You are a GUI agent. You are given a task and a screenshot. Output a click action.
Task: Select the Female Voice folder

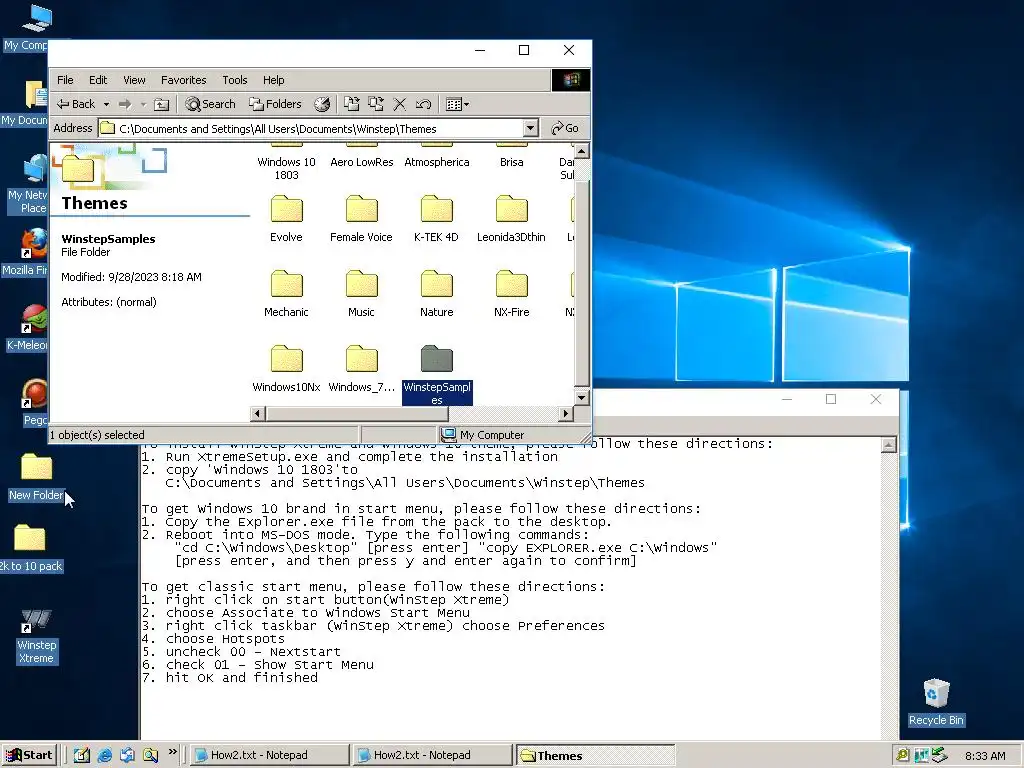[361, 219]
